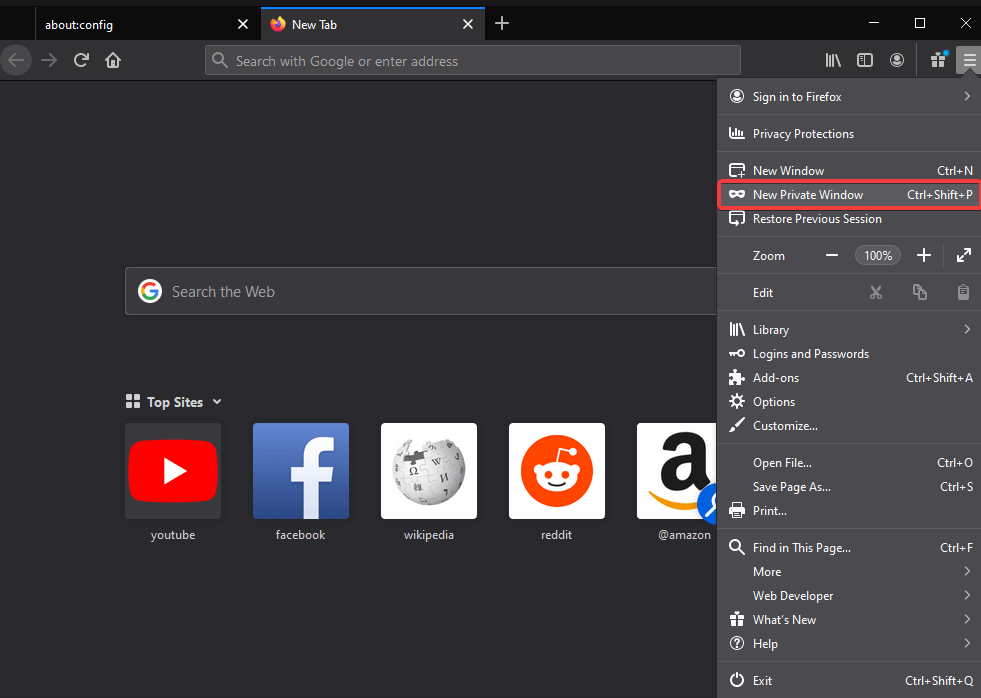Close the hamburger menu button
The image size is (981, 698).
(969, 60)
